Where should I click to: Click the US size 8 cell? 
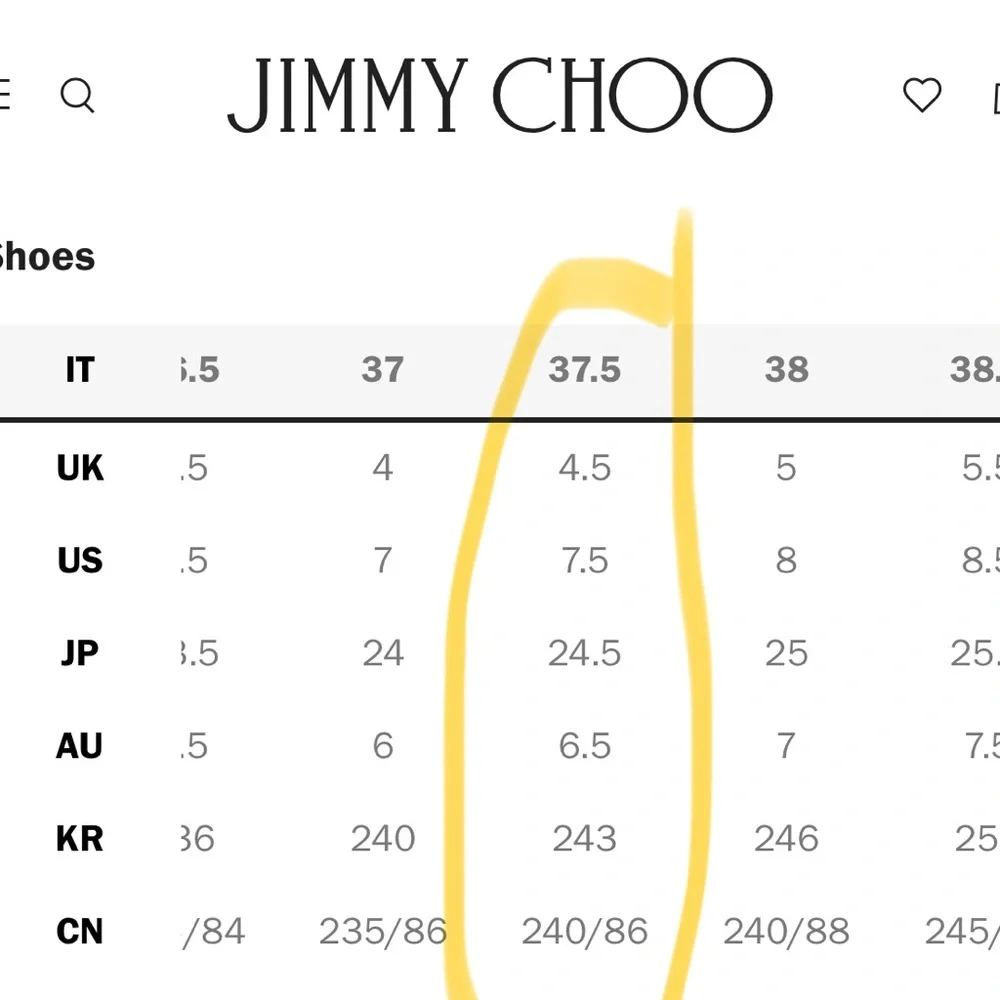(x=786, y=561)
